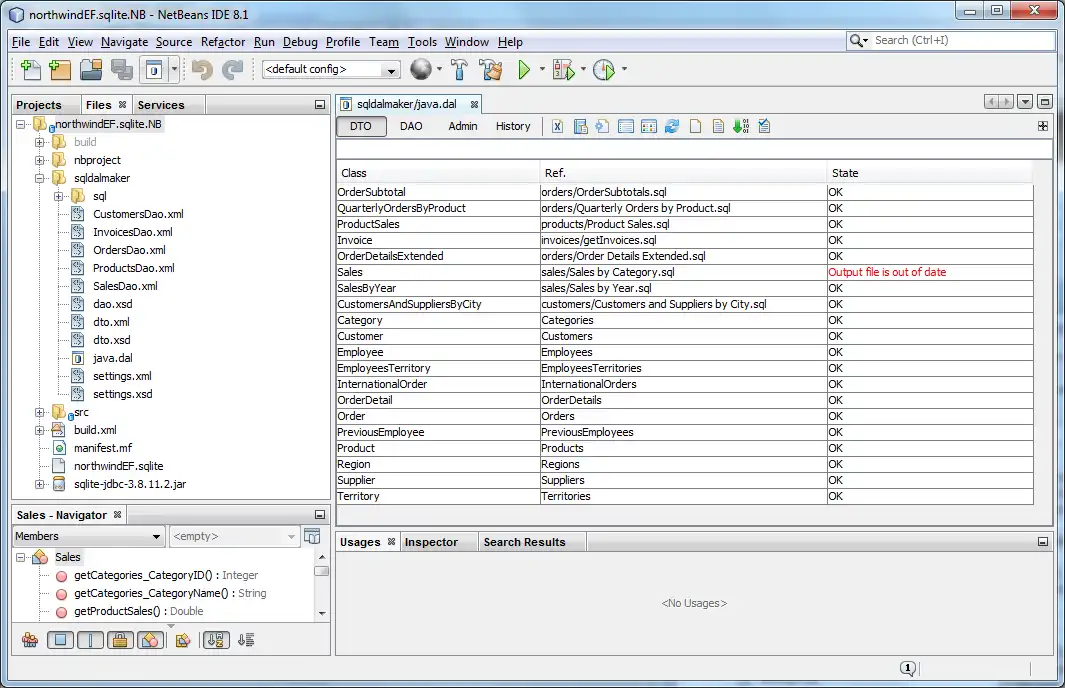Toggle Show Non-Public Members lock button
Viewport: 1065px width, 688px height.
pos(121,640)
